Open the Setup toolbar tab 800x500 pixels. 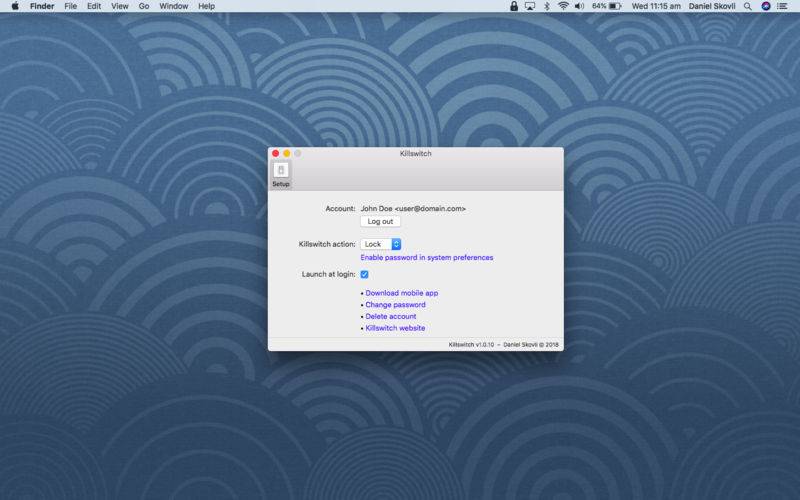pyautogui.click(x=281, y=174)
